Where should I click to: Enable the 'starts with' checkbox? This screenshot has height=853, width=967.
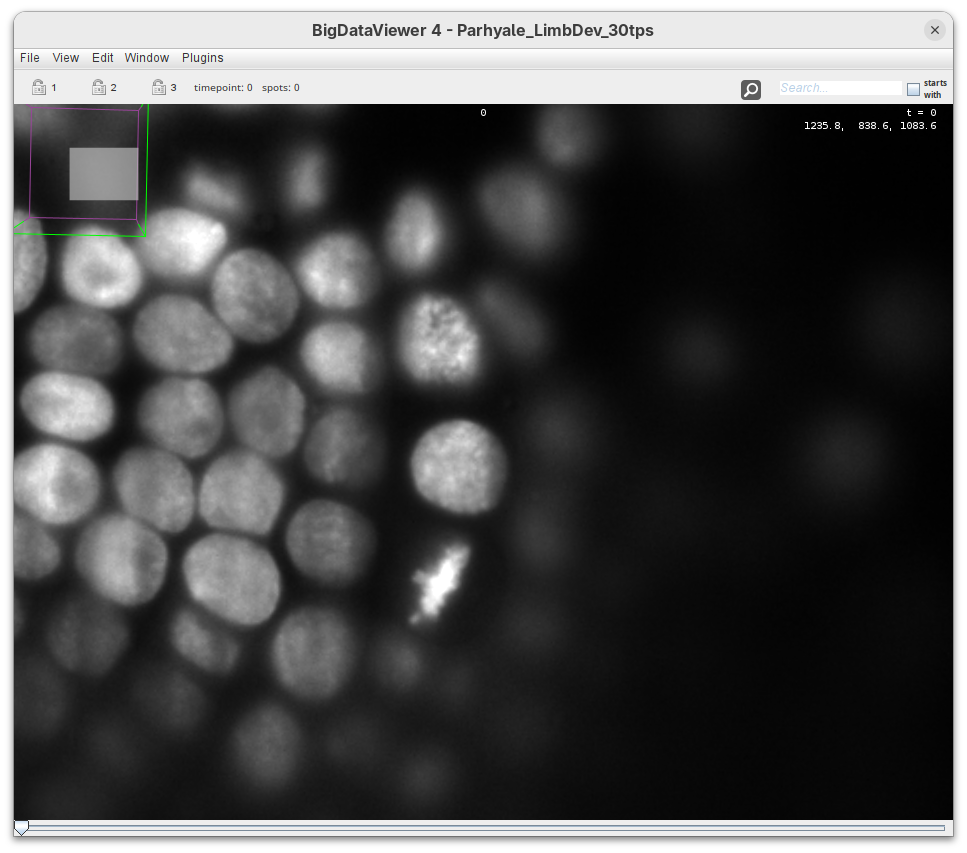(x=913, y=89)
